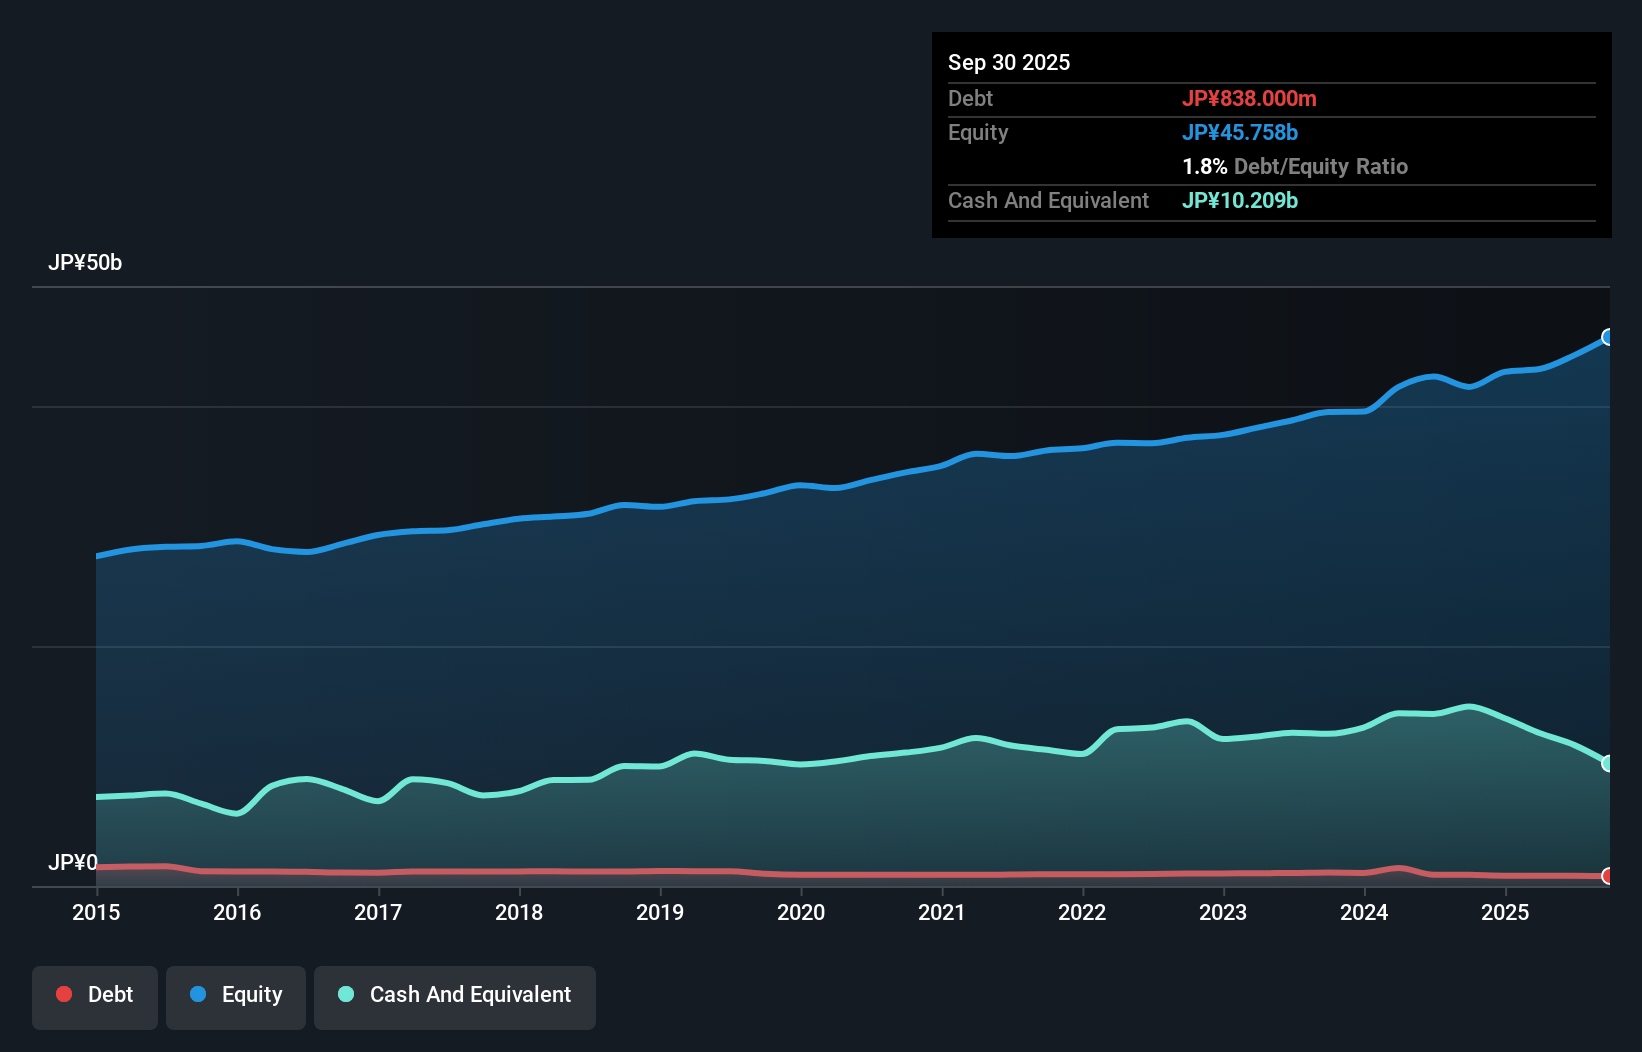Click the 2021 x-axis label
The image size is (1642, 1052).
(942, 912)
